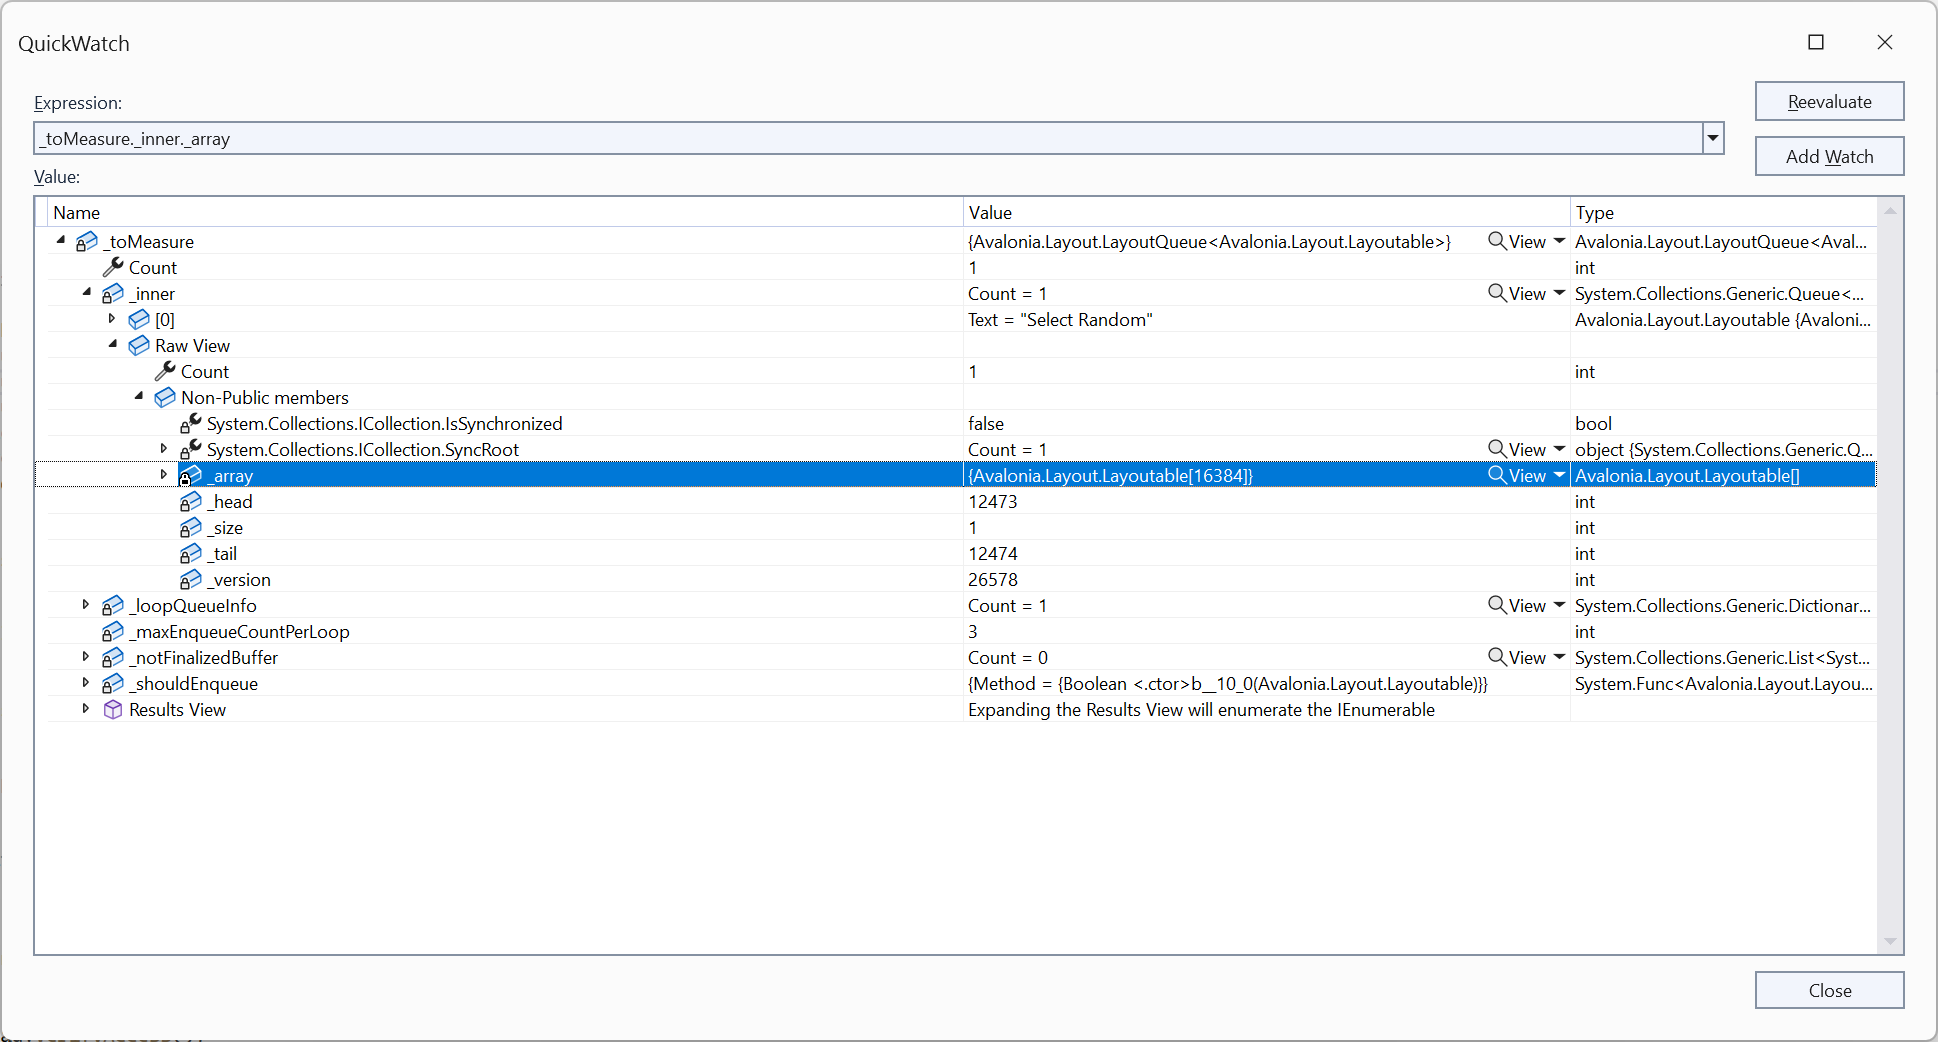Collapse the _toMeasure node
The width and height of the screenshot is (1938, 1042).
pyautogui.click(x=59, y=240)
